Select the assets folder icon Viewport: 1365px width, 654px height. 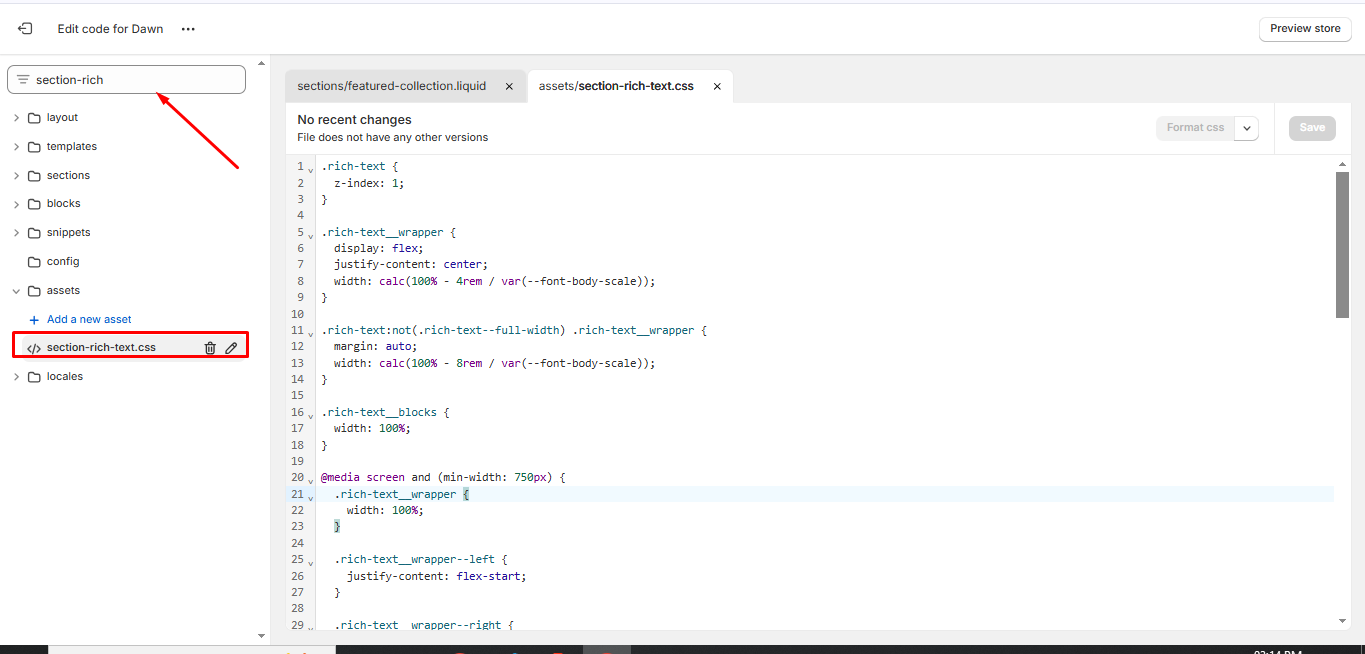point(34,291)
